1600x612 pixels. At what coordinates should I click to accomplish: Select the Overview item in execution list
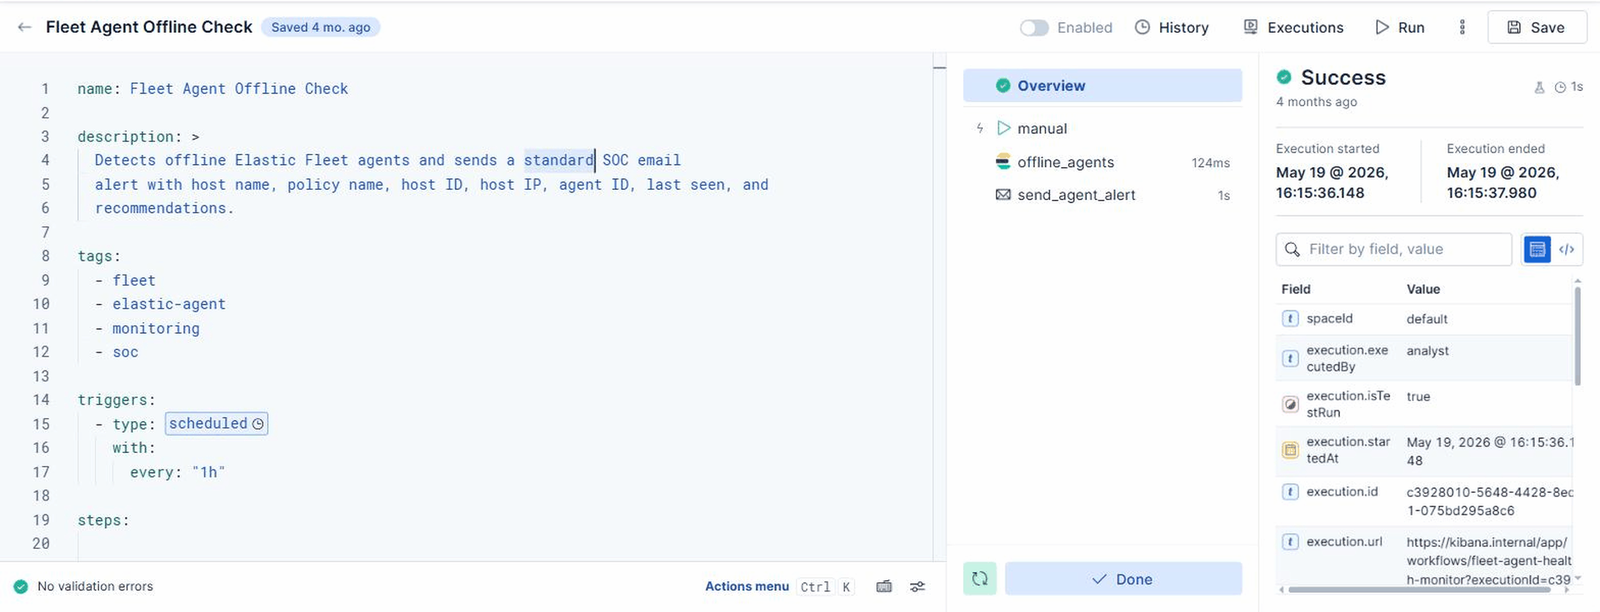1102,86
